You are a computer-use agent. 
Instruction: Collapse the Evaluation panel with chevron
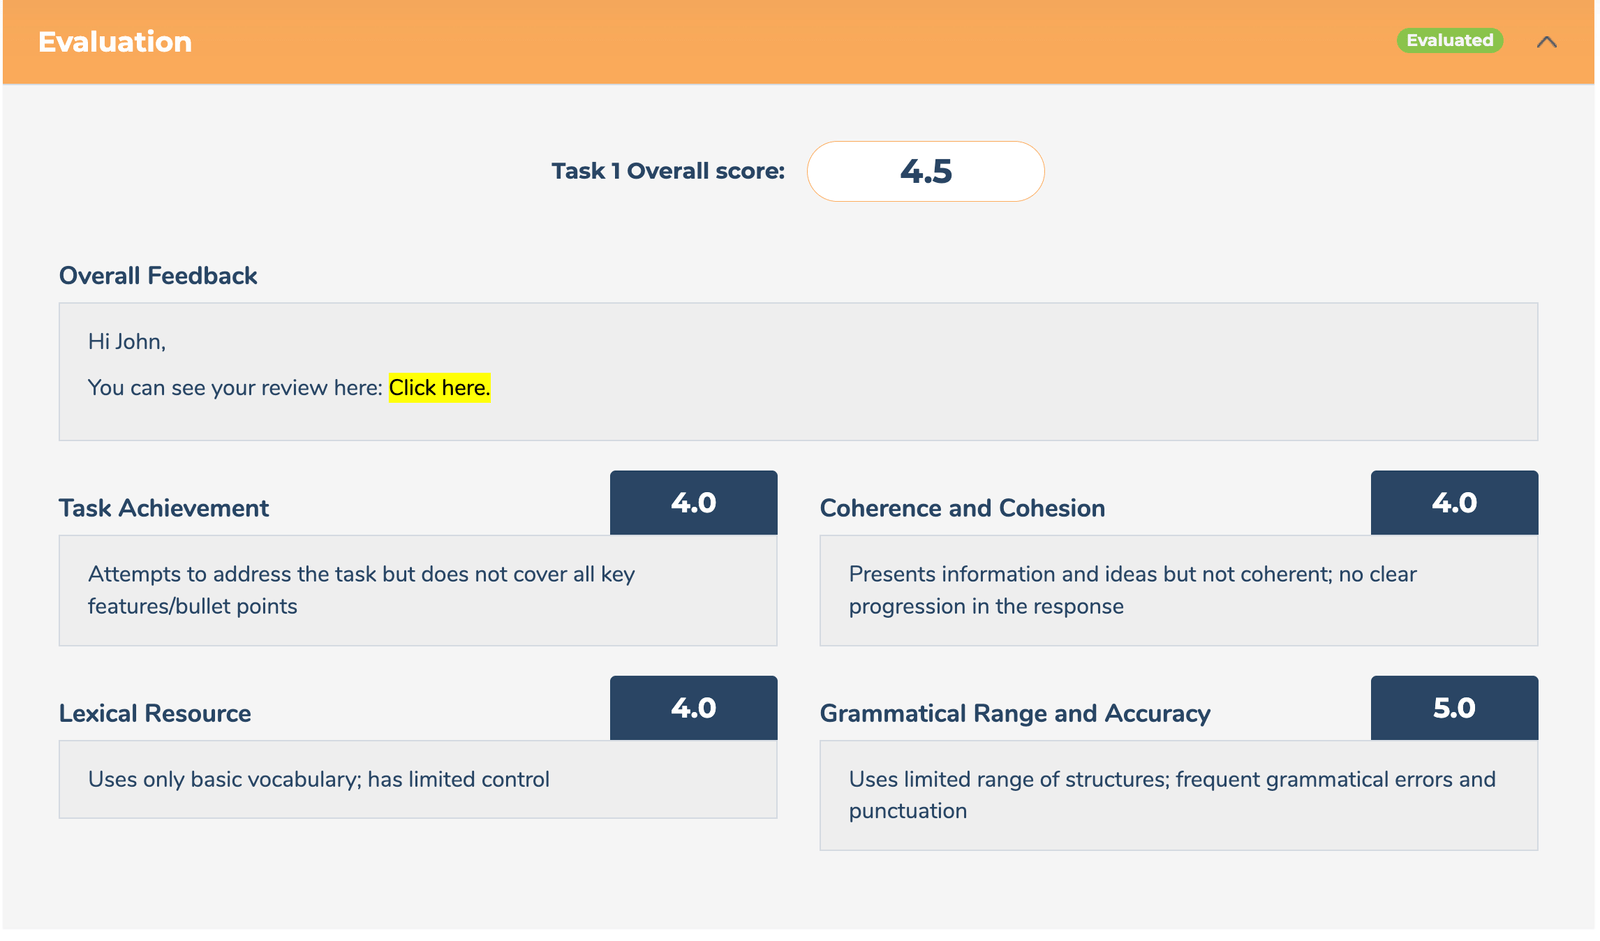[x=1546, y=42]
